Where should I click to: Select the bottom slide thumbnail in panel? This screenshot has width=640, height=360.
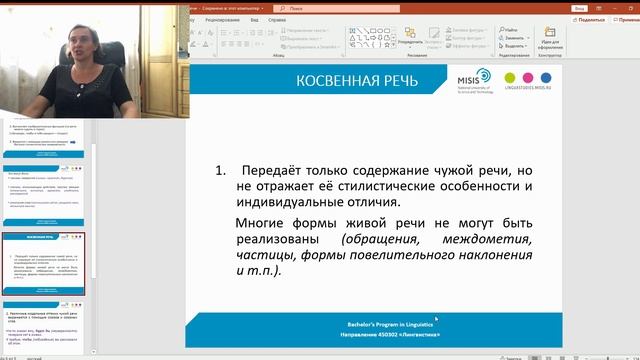(x=44, y=328)
